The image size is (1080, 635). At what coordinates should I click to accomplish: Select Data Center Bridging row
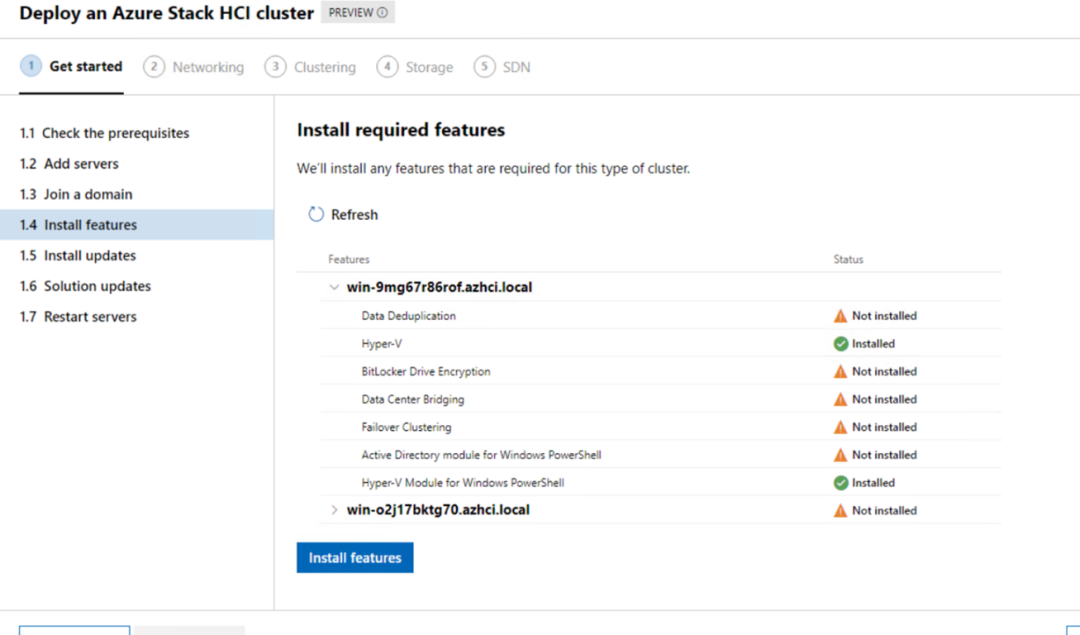click(x=661, y=399)
